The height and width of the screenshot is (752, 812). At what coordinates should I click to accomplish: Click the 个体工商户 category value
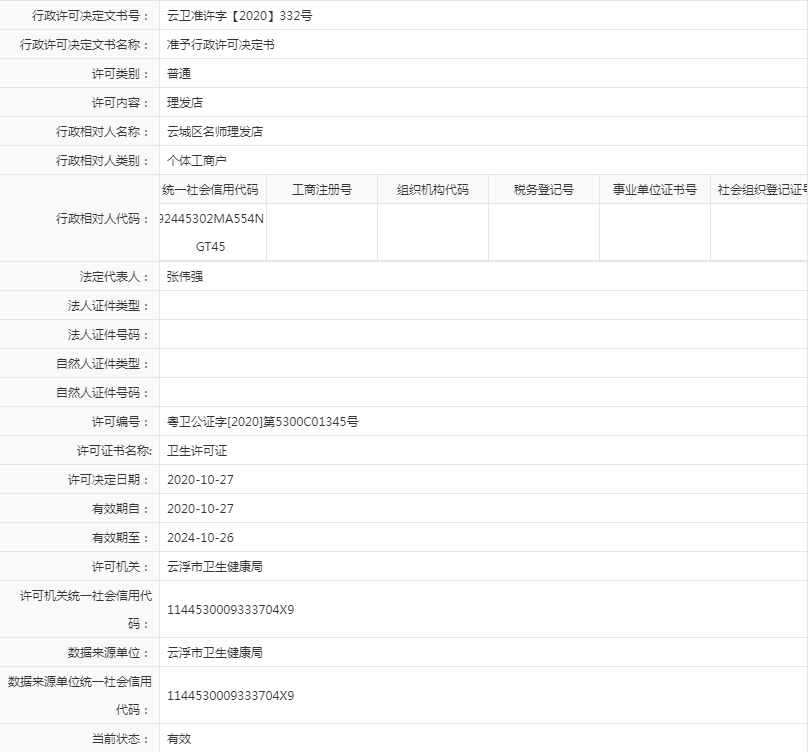tap(197, 161)
